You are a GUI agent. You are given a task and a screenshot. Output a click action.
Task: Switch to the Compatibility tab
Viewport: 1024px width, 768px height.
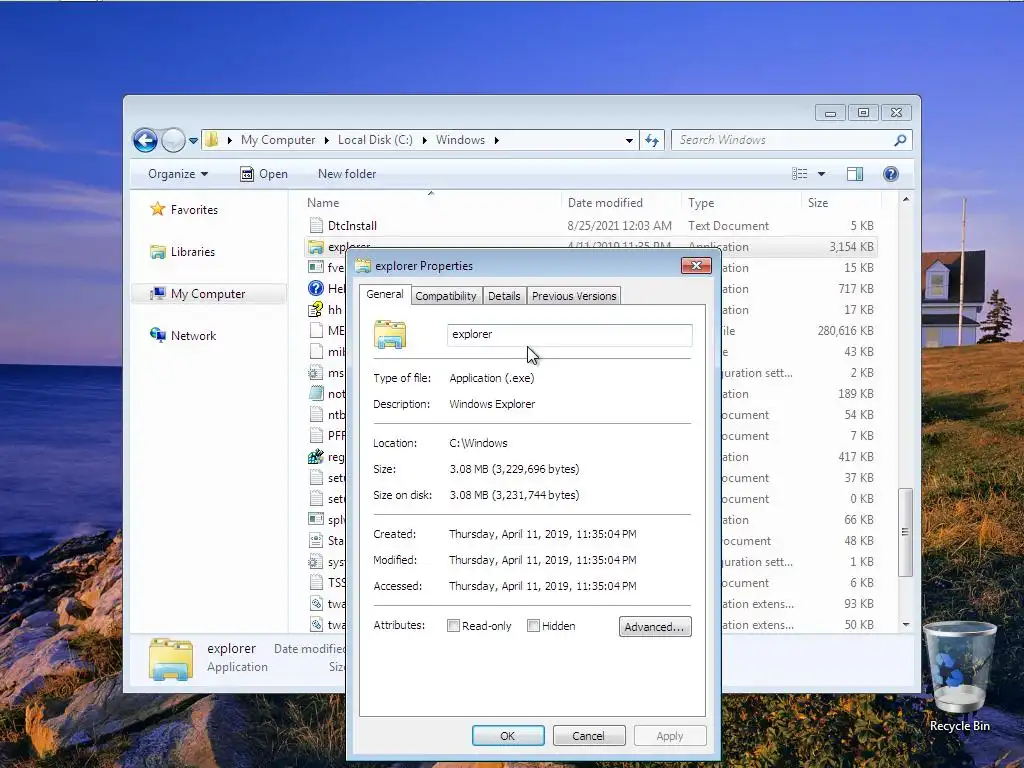click(x=446, y=296)
